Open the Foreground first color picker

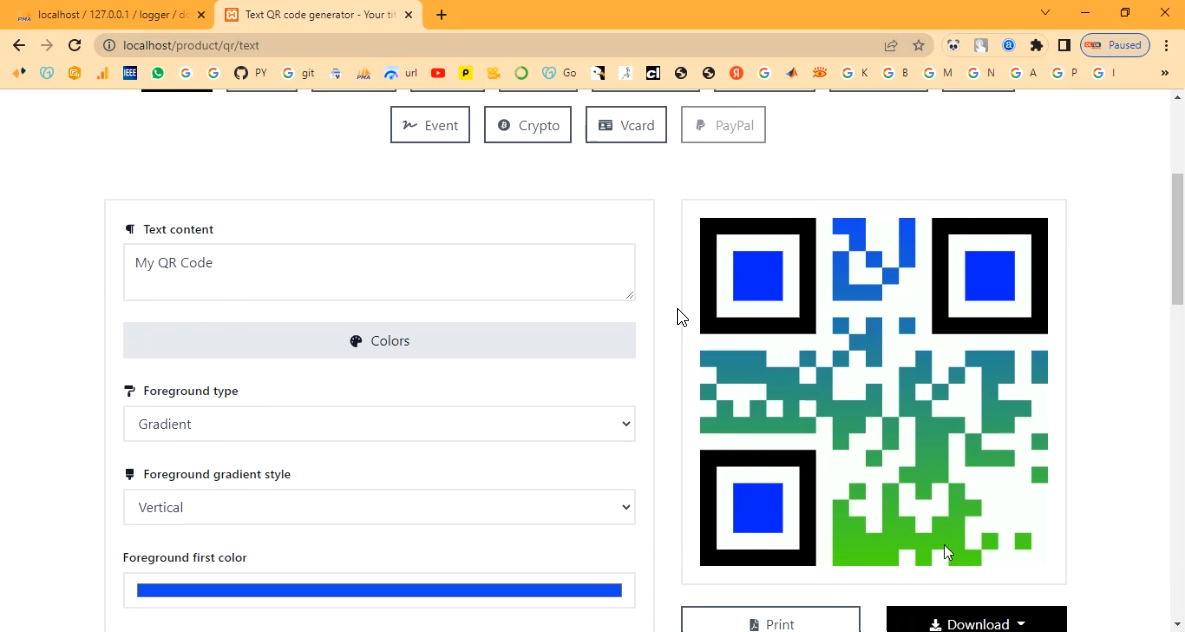[x=379, y=590]
